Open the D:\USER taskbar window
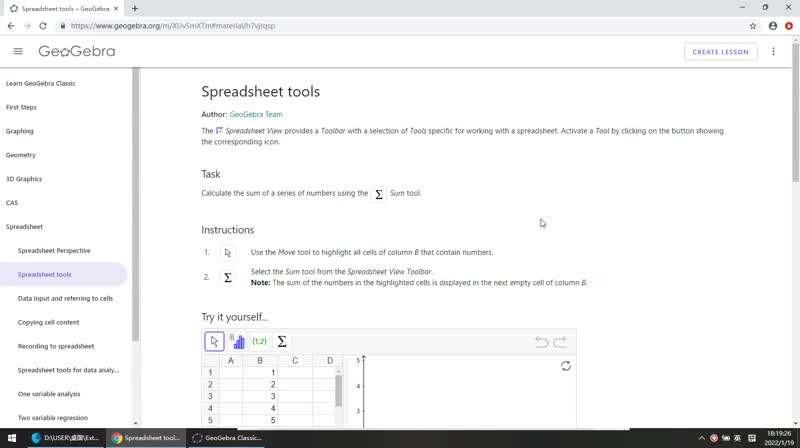The height and width of the screenshot is (448, 800). [65, 438]
